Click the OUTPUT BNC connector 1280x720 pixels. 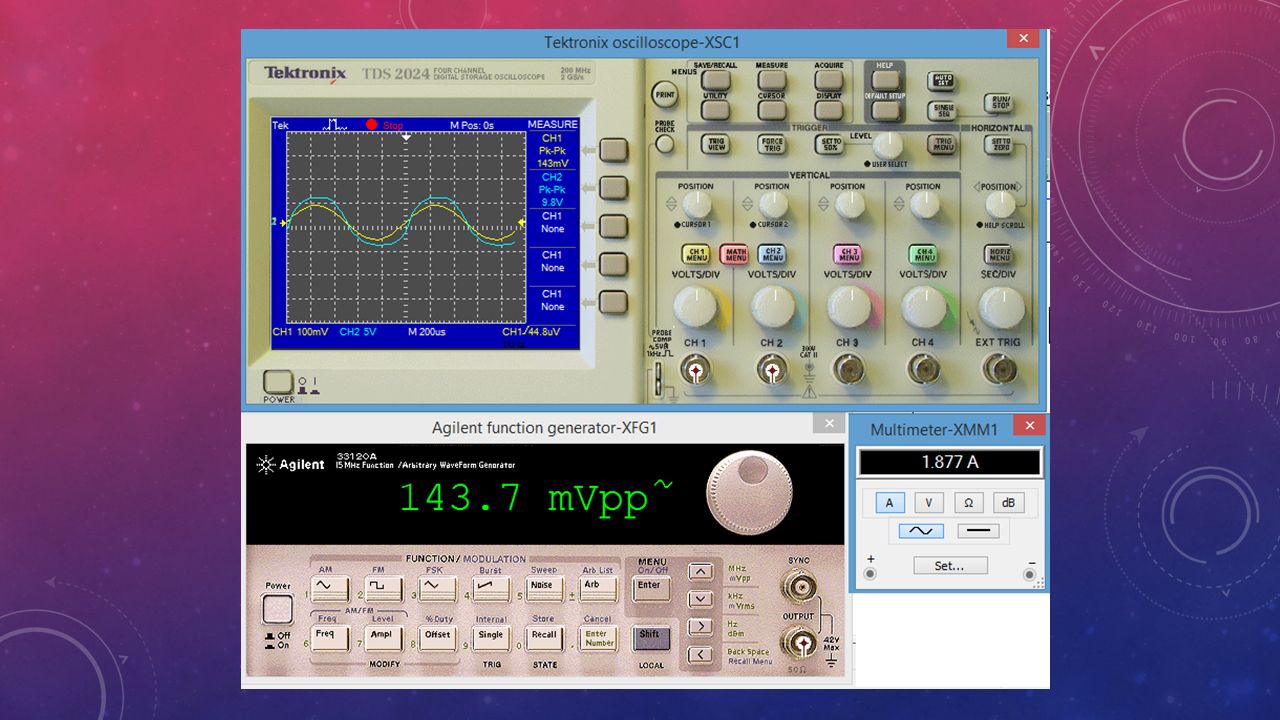click(798, 642)
